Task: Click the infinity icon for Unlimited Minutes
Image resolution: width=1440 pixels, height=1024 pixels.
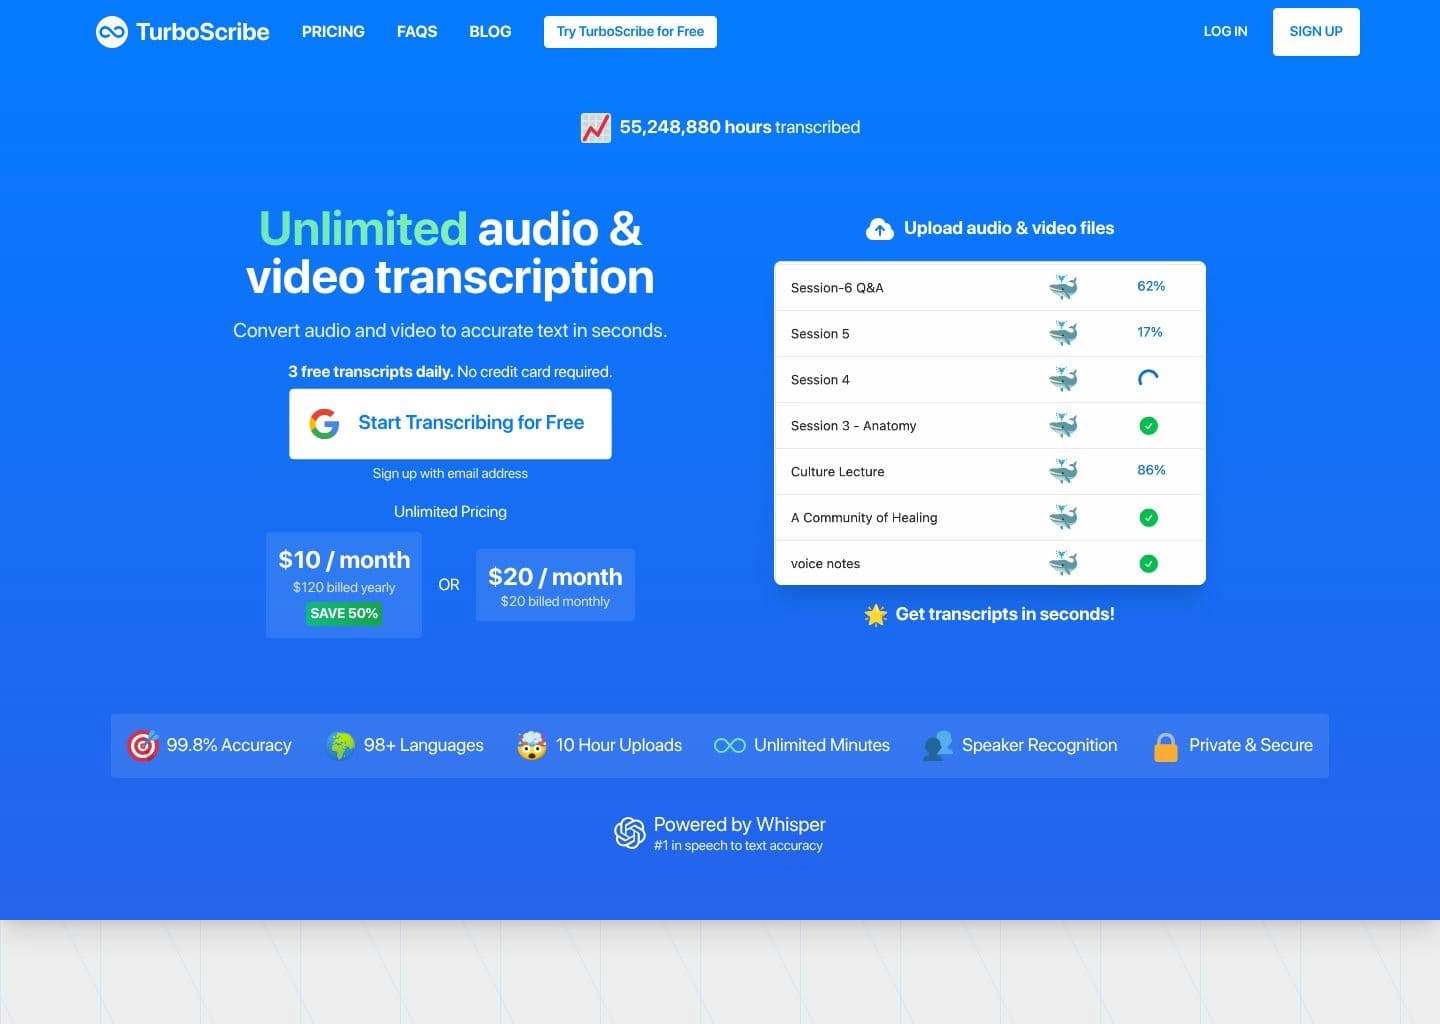Action: pos(730,746)
